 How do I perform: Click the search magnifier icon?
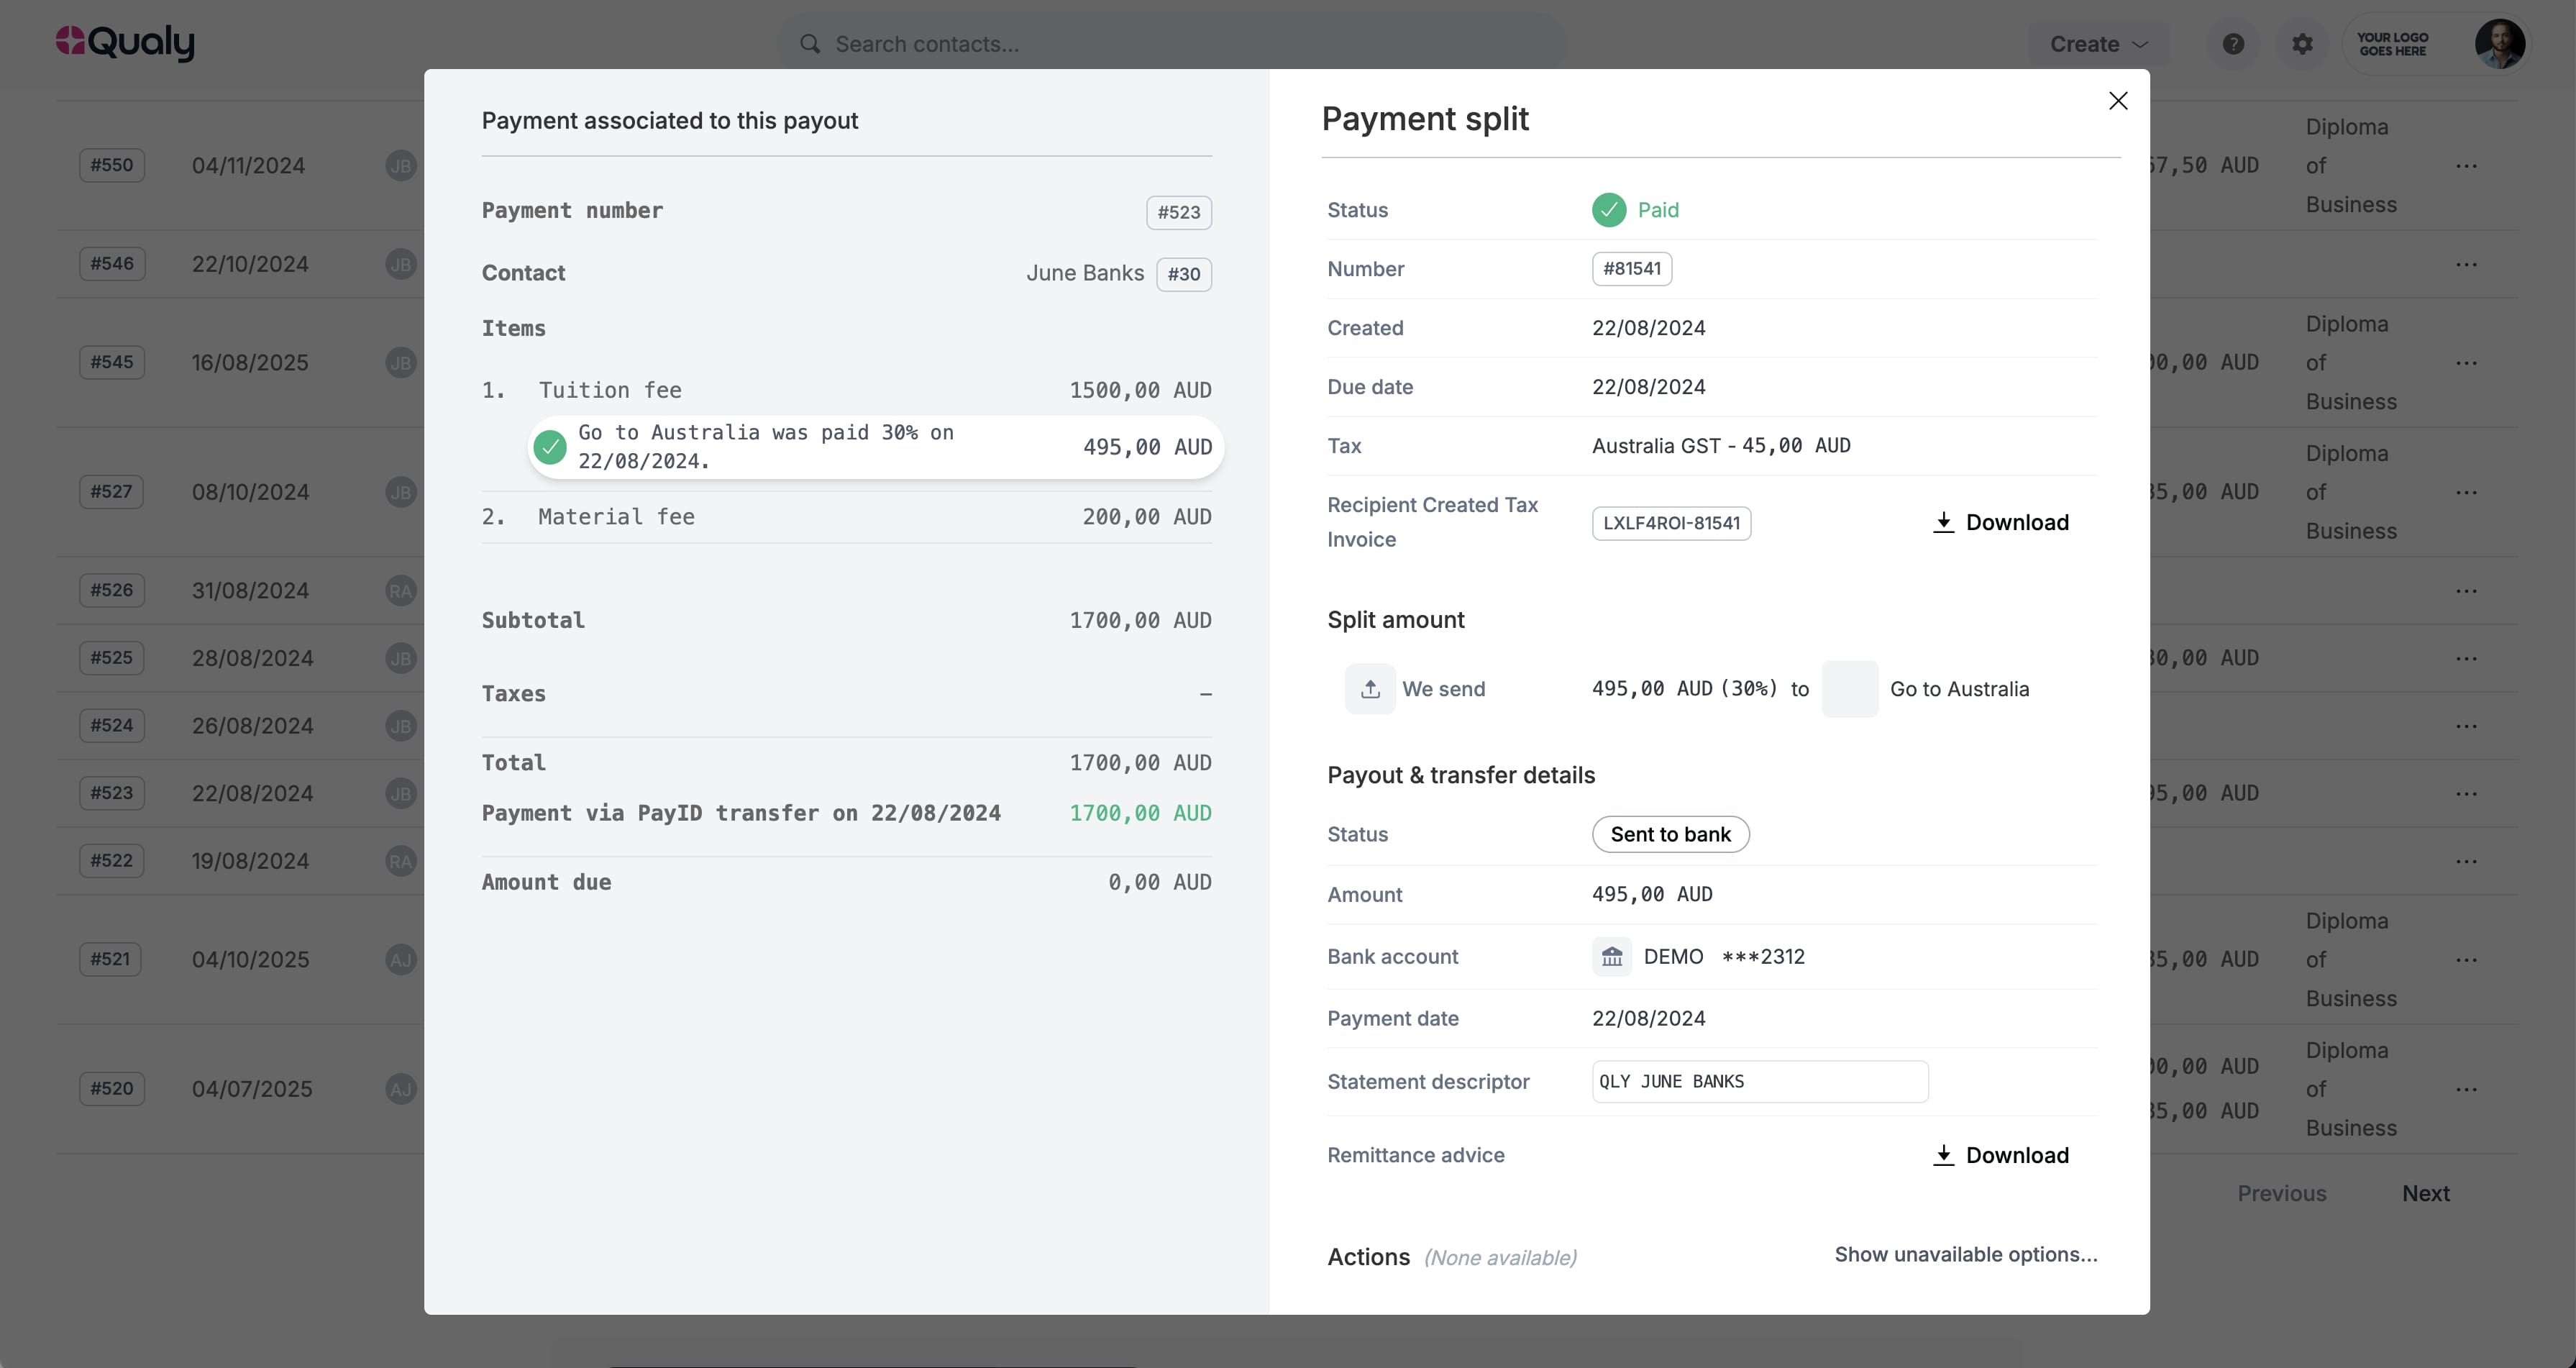[810, 44]
